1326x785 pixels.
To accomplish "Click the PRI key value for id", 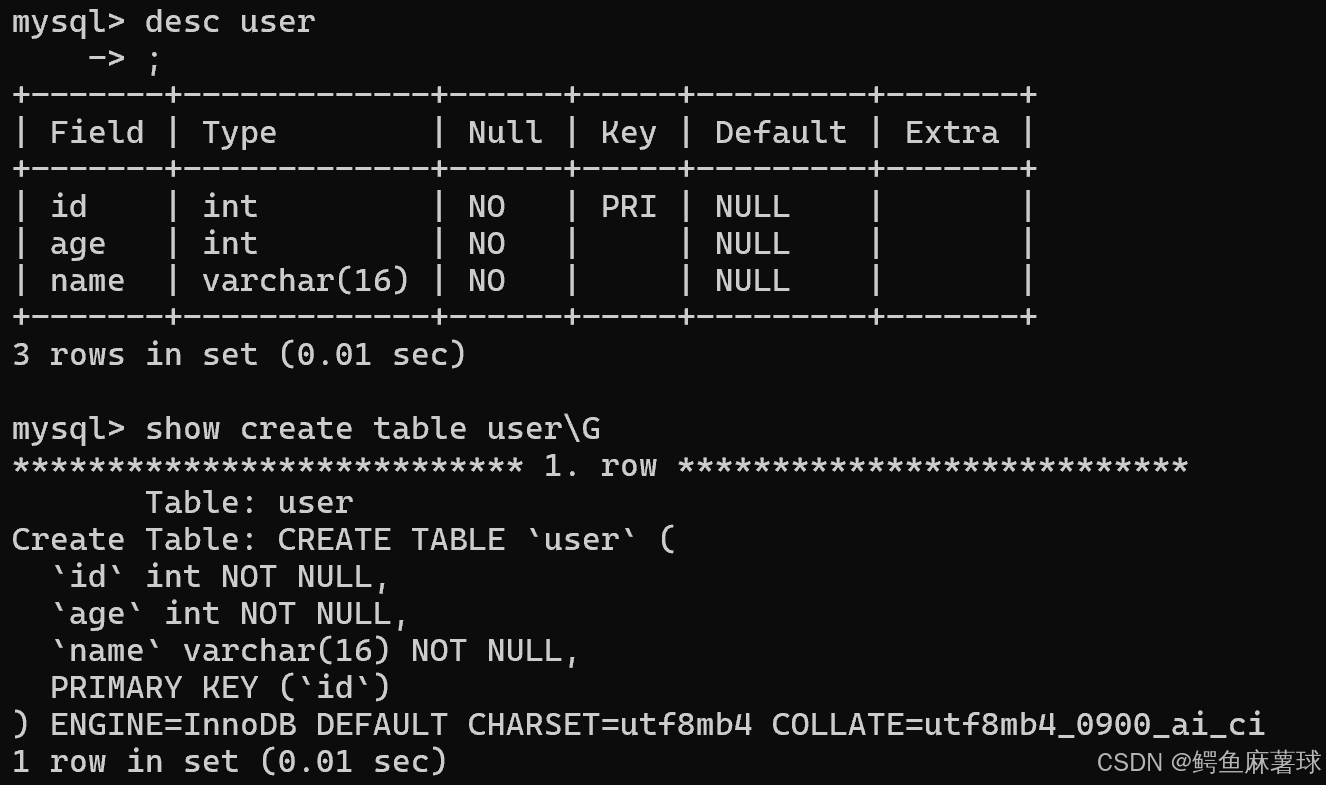I will click(629, 207).
